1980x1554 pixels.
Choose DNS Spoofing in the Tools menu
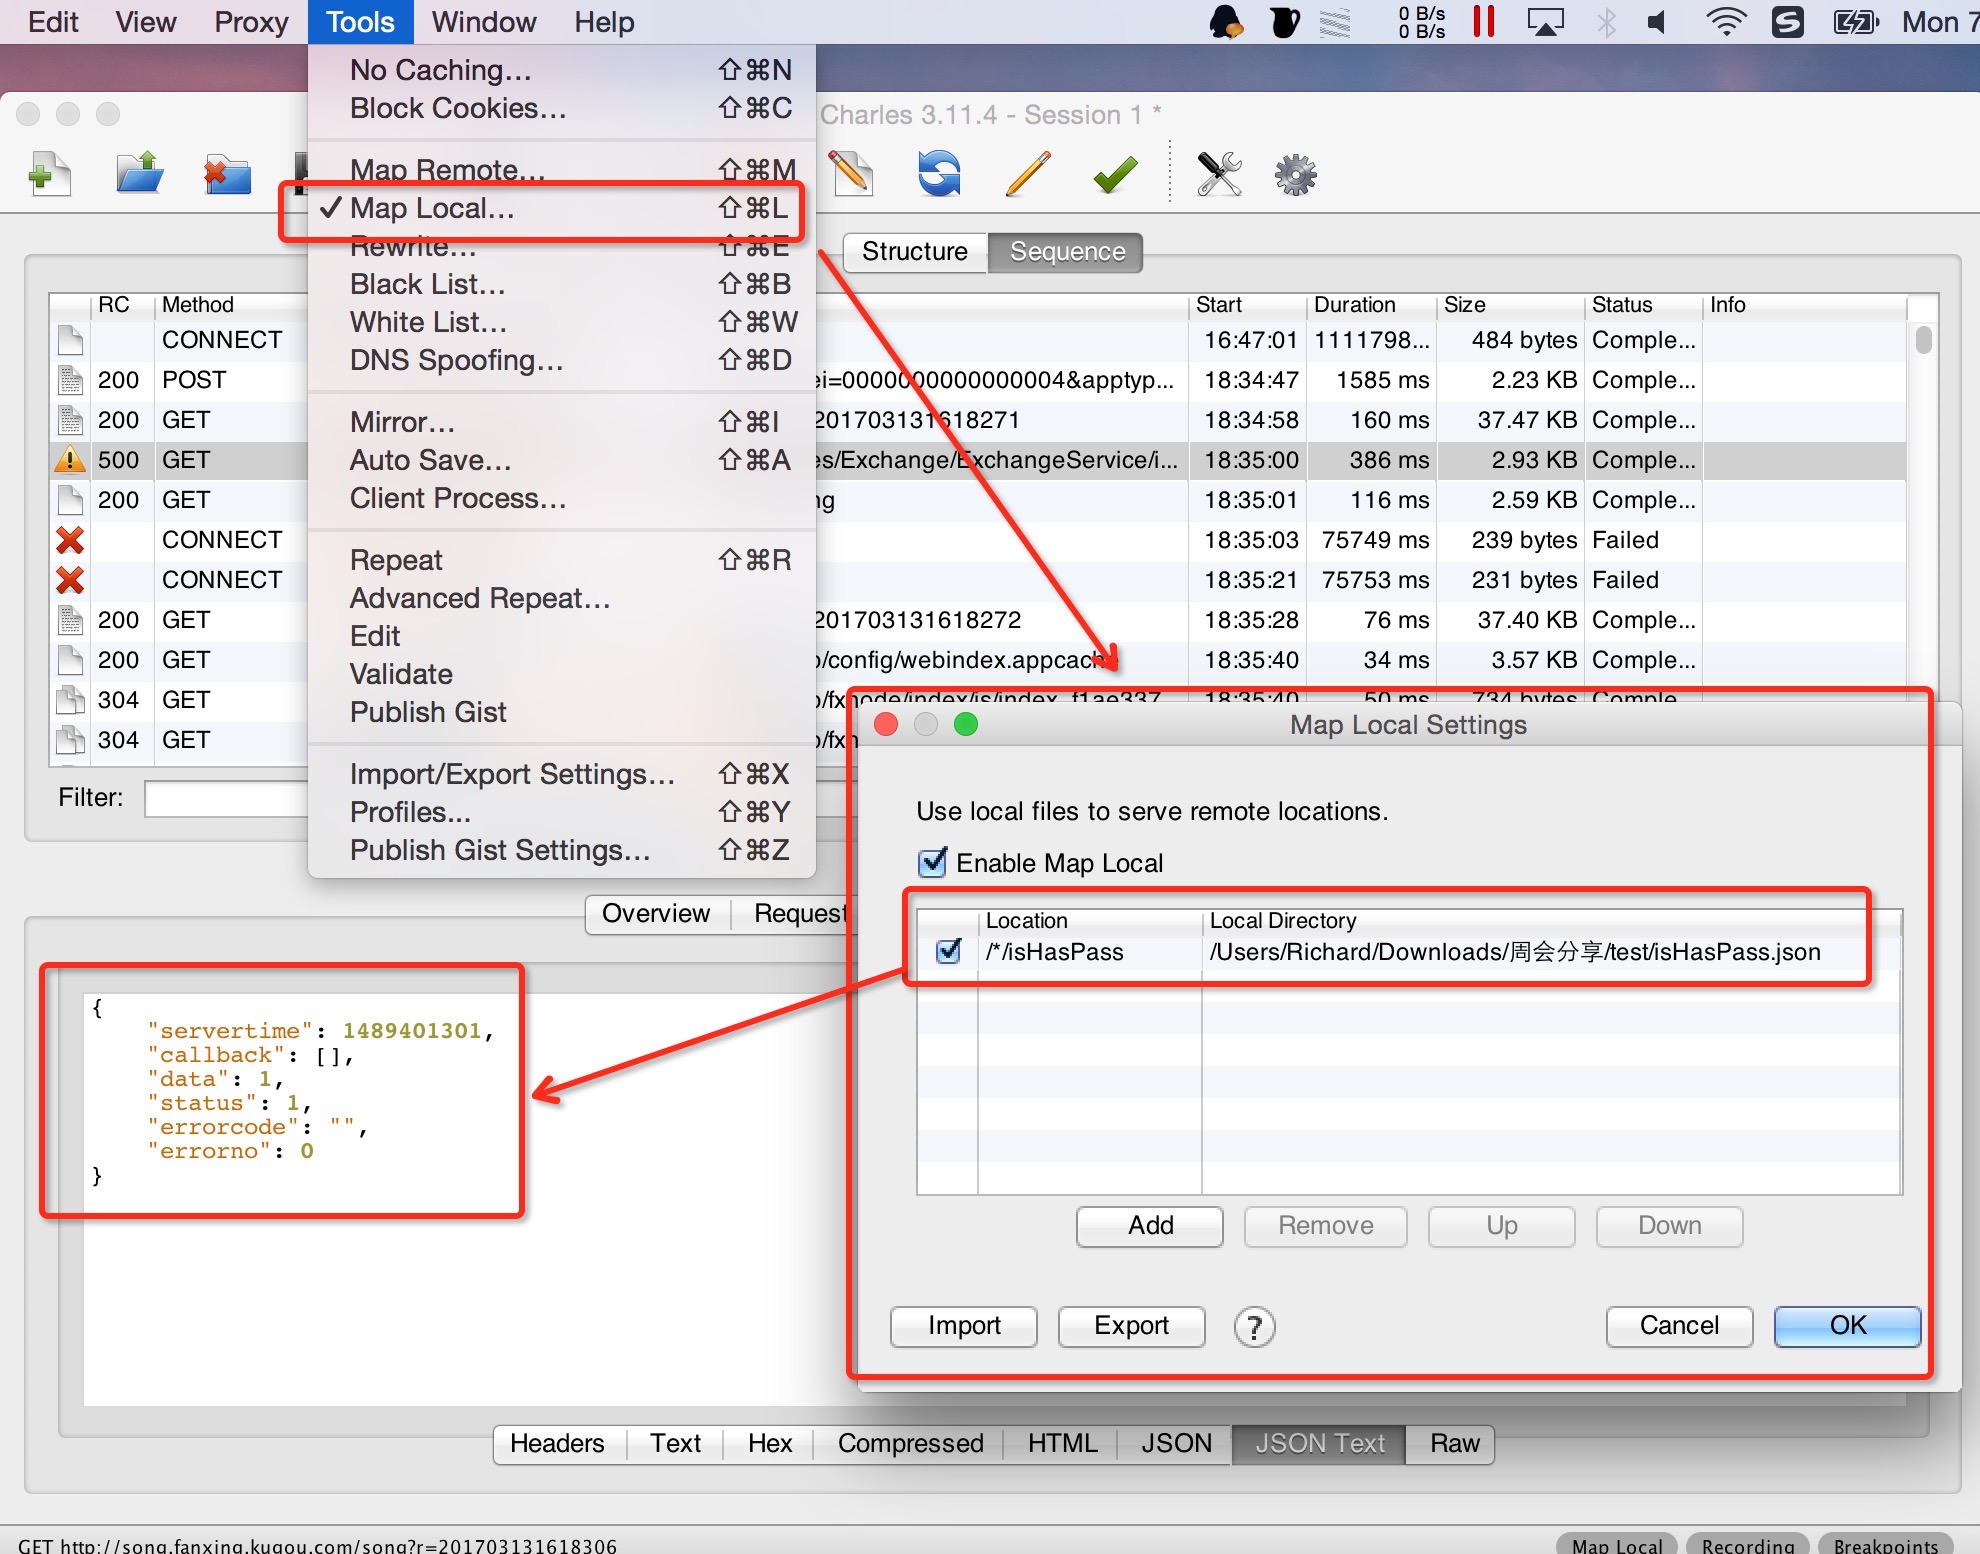point(456,360)
